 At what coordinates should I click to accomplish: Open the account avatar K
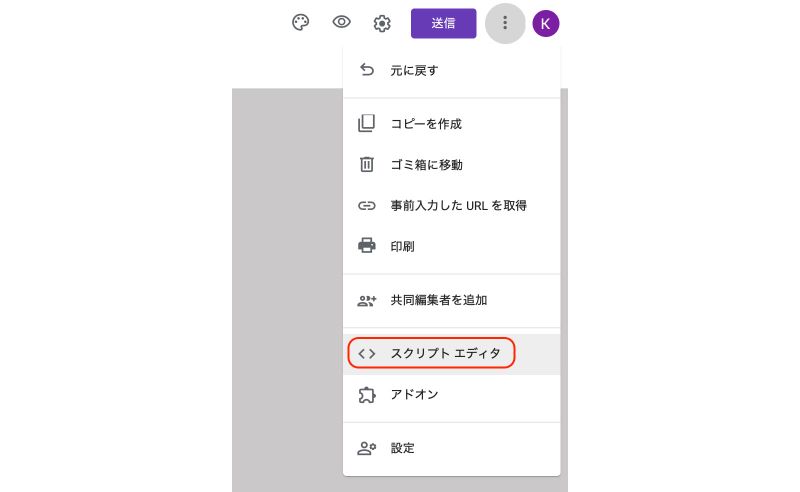[545, 23]
